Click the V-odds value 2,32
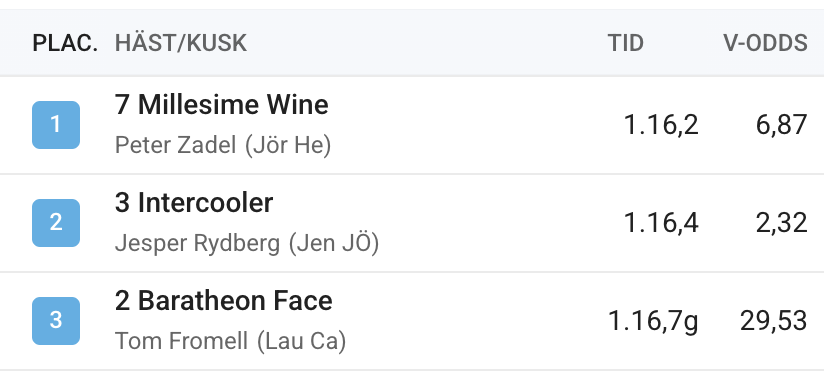Screen dimensions: 824x372 [x=781, y=223]
